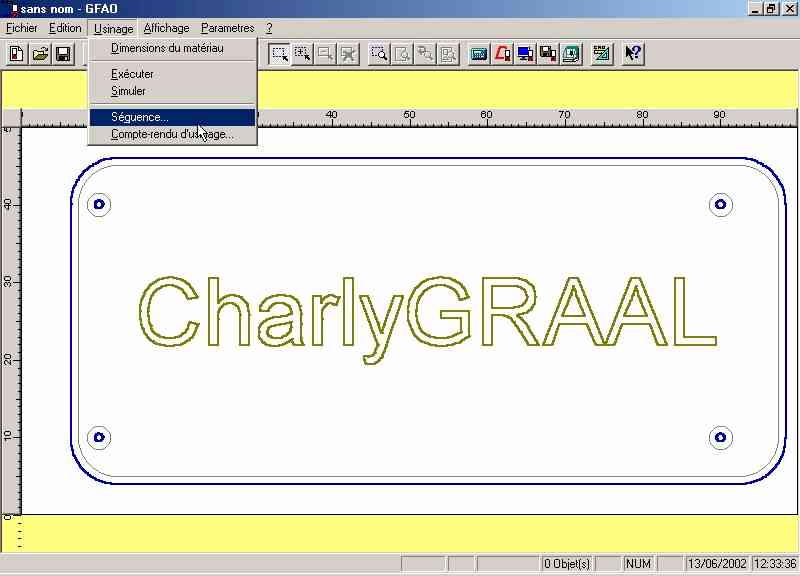Click the greyed-out remove-from-selection tool
This screenshot has height=576, width=800.
[326, 54]
